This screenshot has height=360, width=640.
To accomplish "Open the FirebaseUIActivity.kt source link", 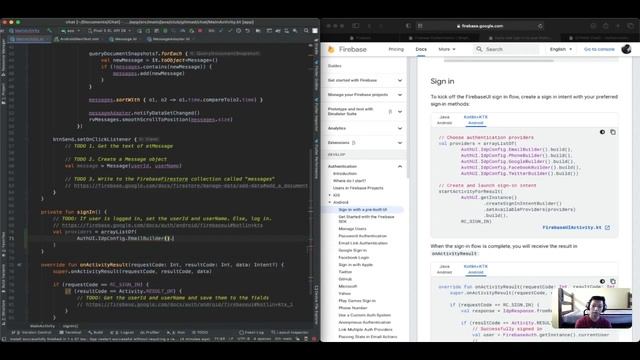I will (576, 227).
